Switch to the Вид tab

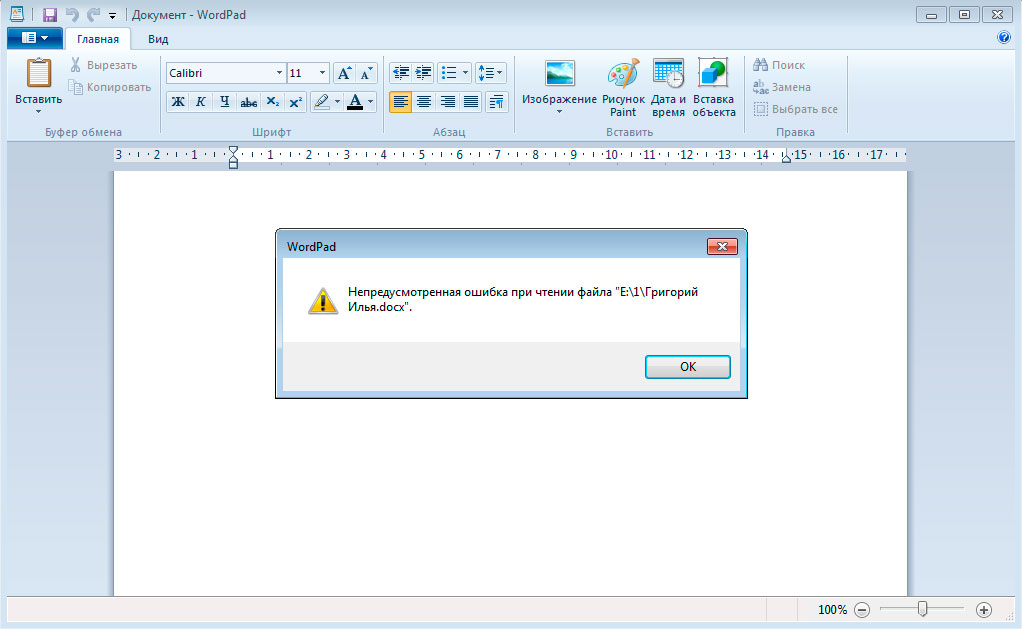(158, 39)
